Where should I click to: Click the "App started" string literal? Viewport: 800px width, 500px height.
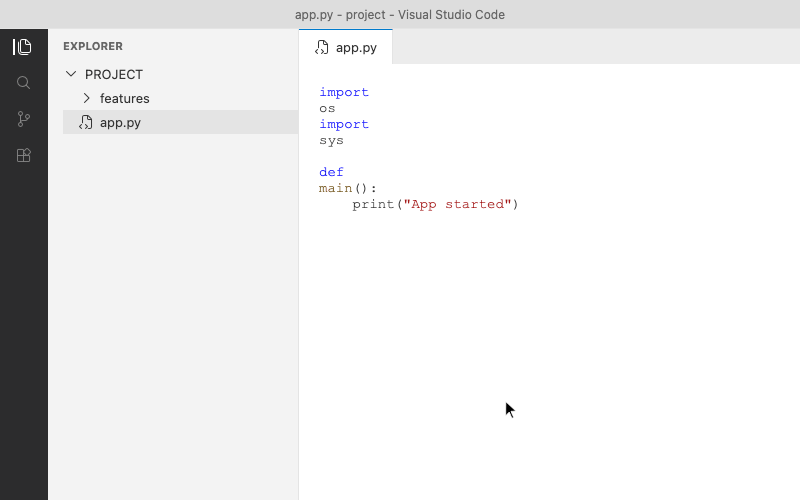click(458, 204)
